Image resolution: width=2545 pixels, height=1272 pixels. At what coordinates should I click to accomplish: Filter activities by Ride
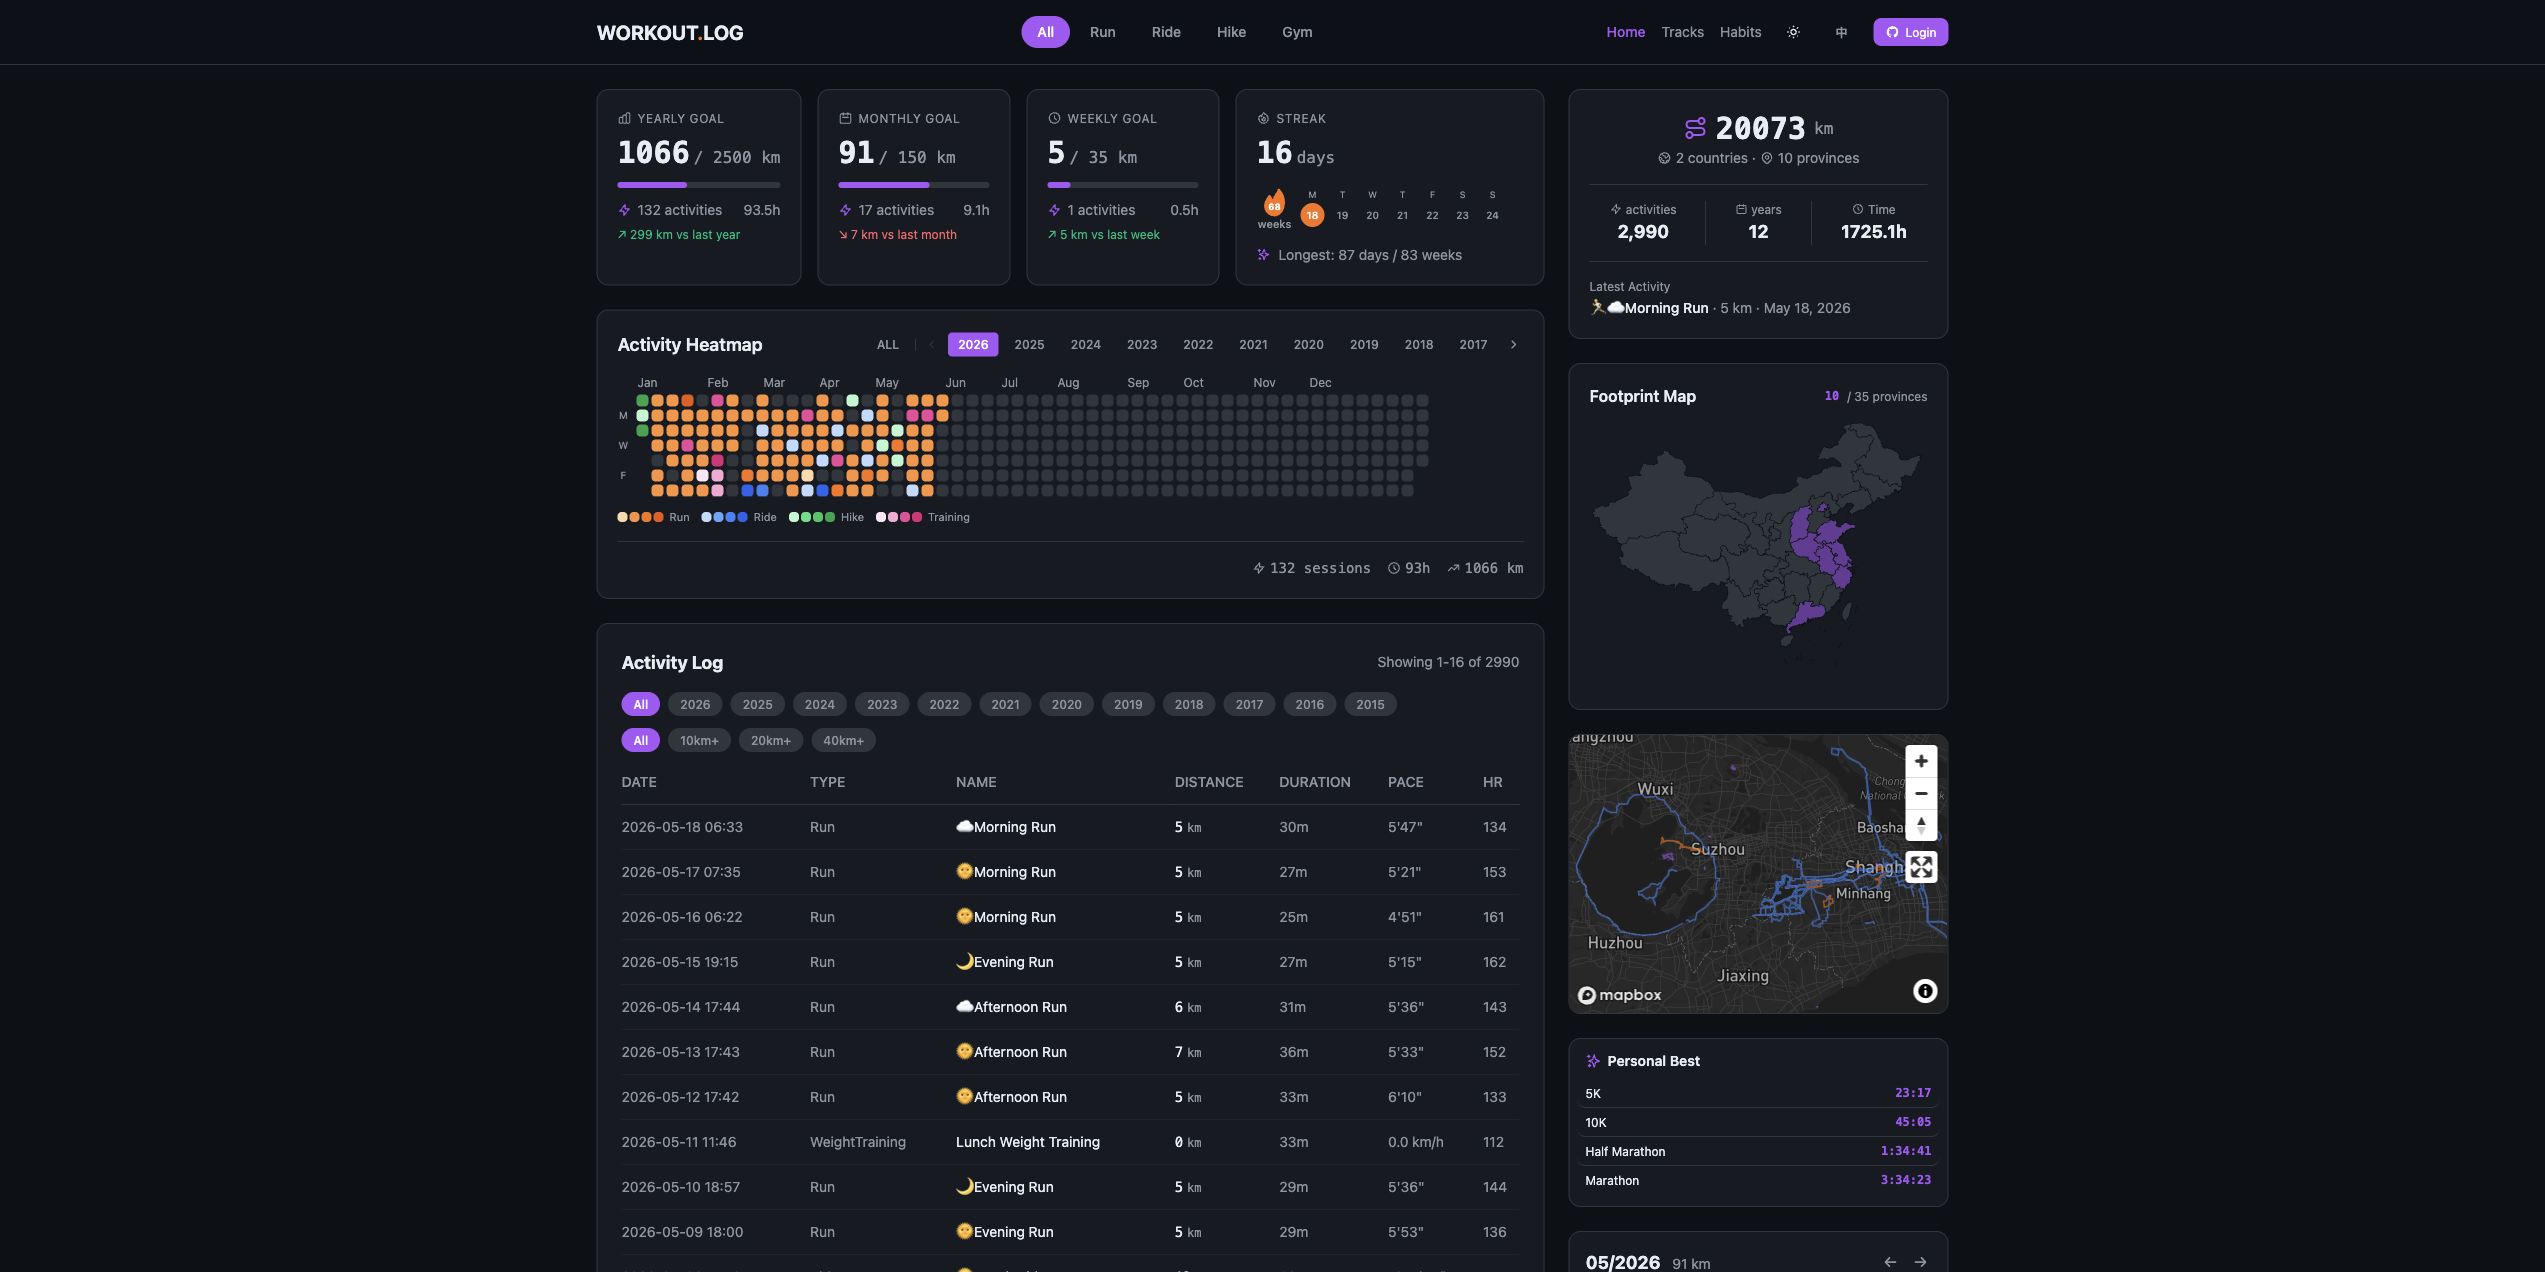pos(1166,32)
